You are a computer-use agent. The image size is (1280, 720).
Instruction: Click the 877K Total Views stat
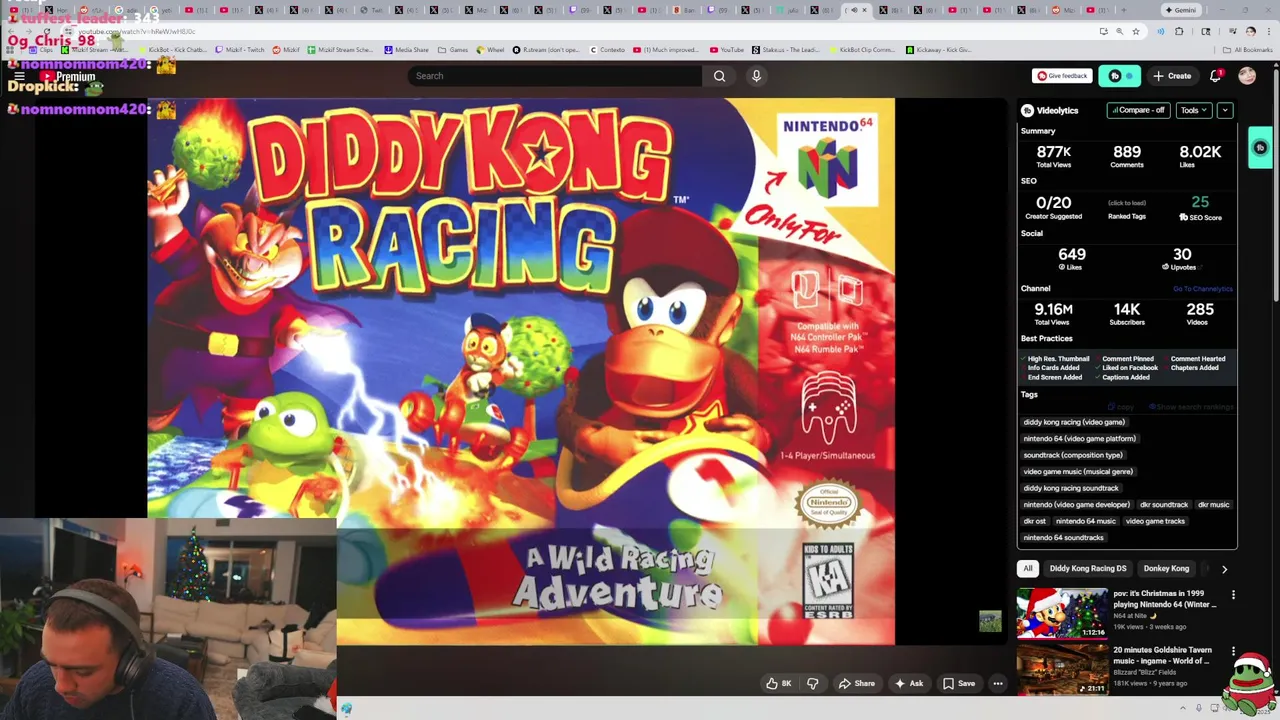pos(1054,156)
